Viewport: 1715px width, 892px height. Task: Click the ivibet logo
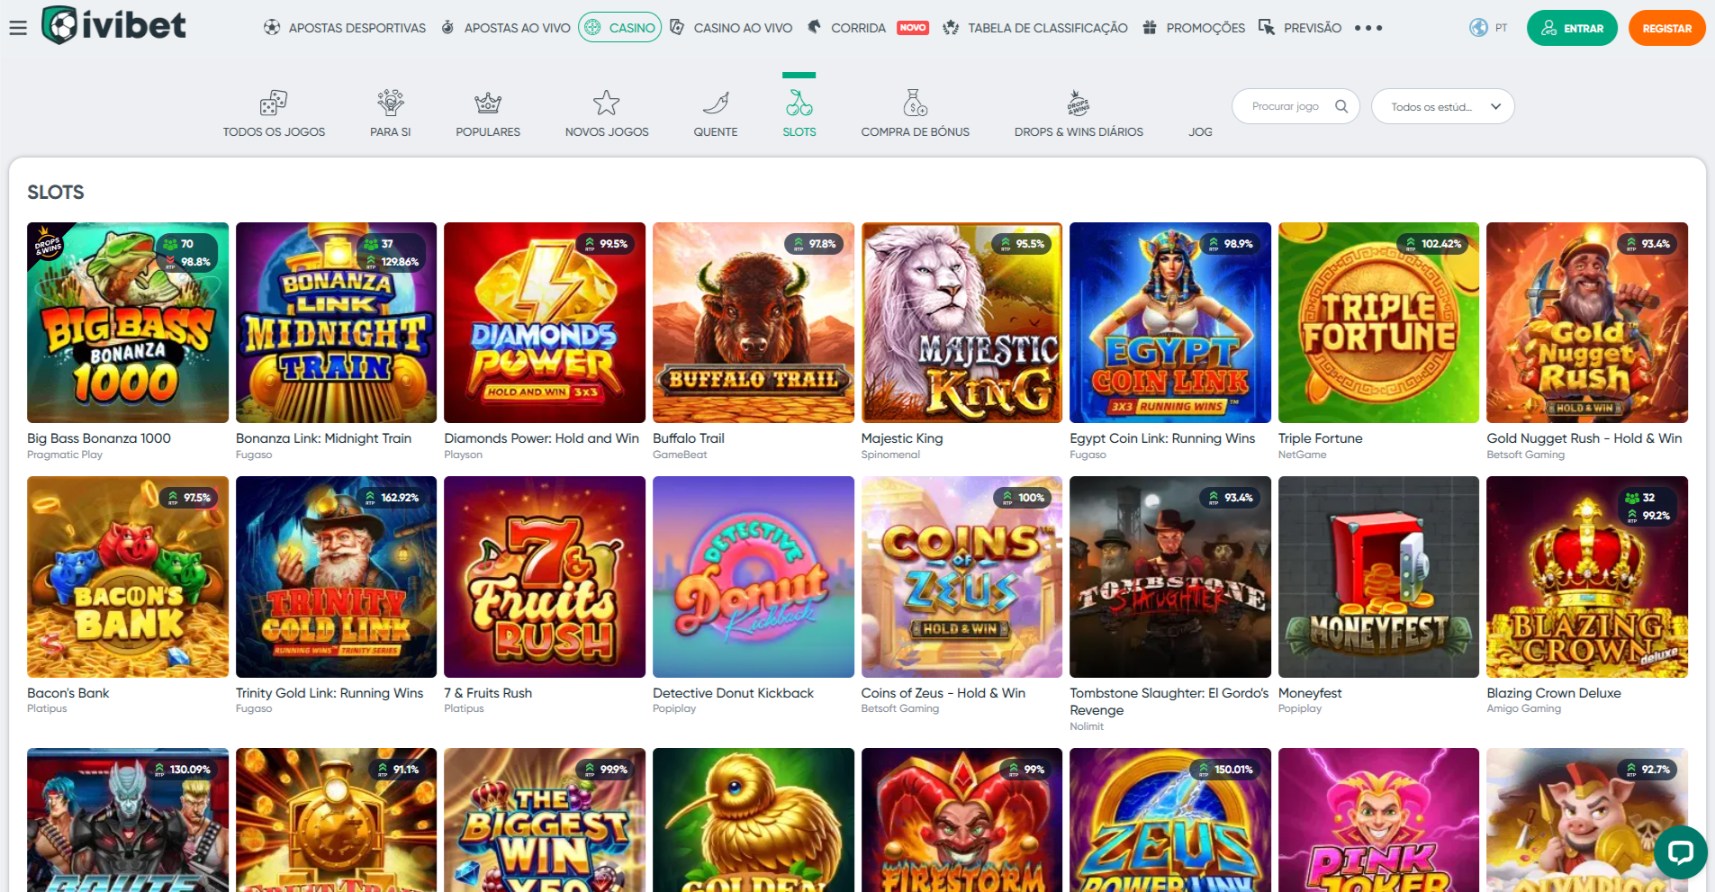coord(114,25)
